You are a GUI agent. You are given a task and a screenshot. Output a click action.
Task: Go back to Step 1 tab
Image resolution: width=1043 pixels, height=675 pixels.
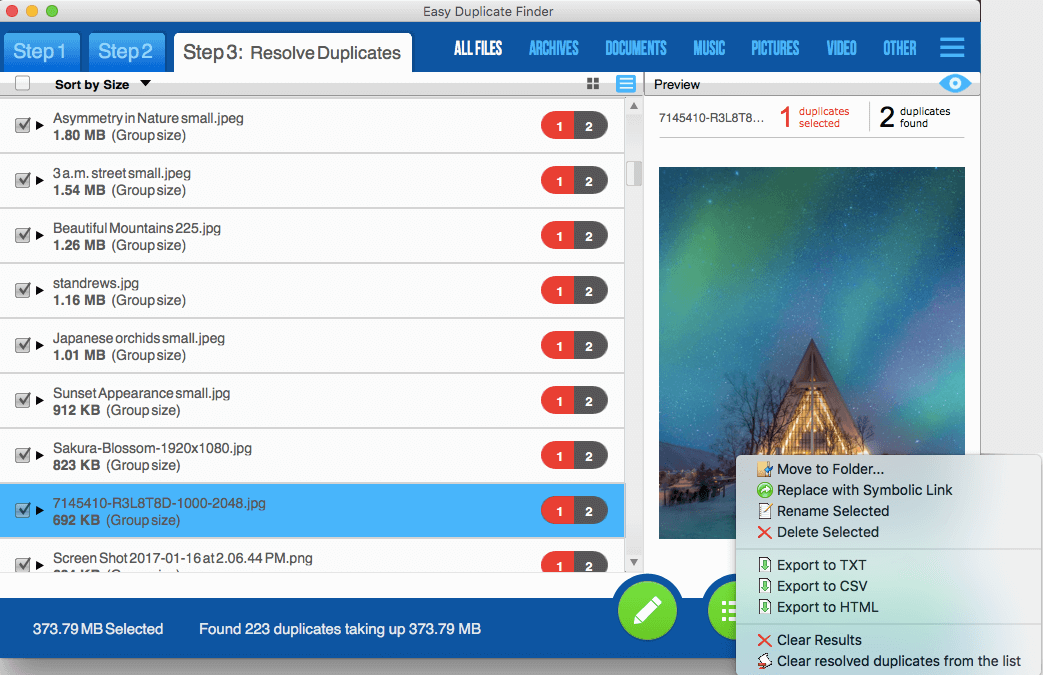[x=41, y=52]
